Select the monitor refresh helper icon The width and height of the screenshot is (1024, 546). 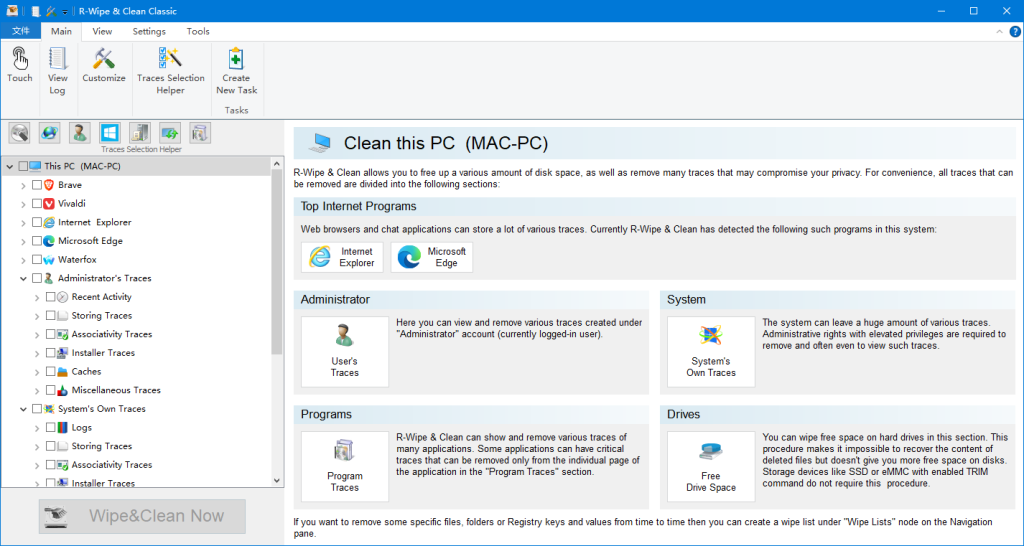170,133
